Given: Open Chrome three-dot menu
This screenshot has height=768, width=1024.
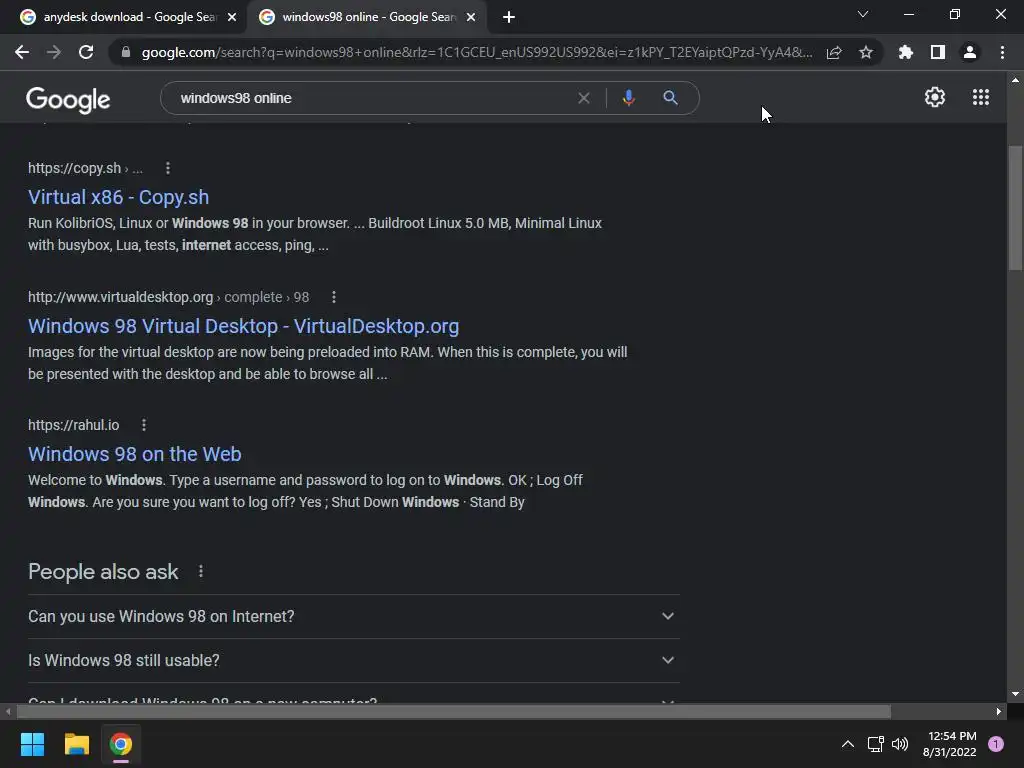Looking at the screenshot, I should point(1002,52).
